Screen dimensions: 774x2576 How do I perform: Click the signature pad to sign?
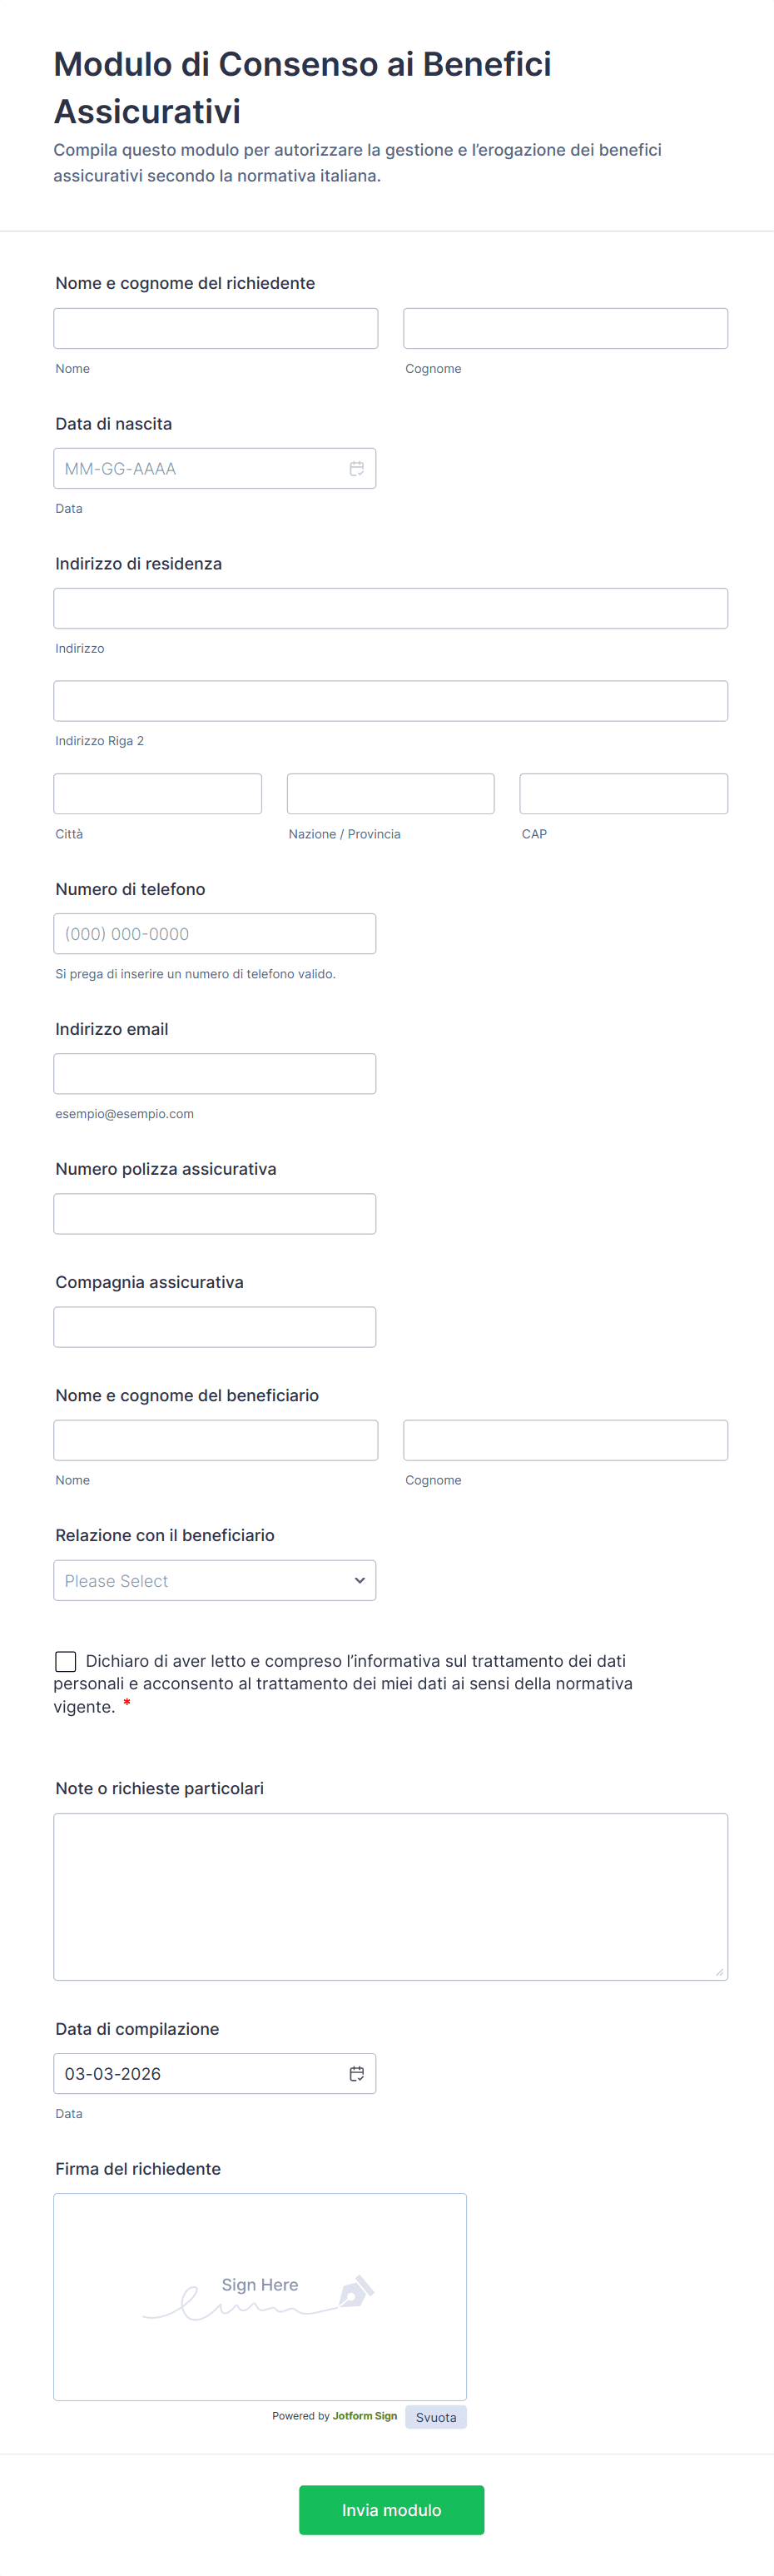260,2297
